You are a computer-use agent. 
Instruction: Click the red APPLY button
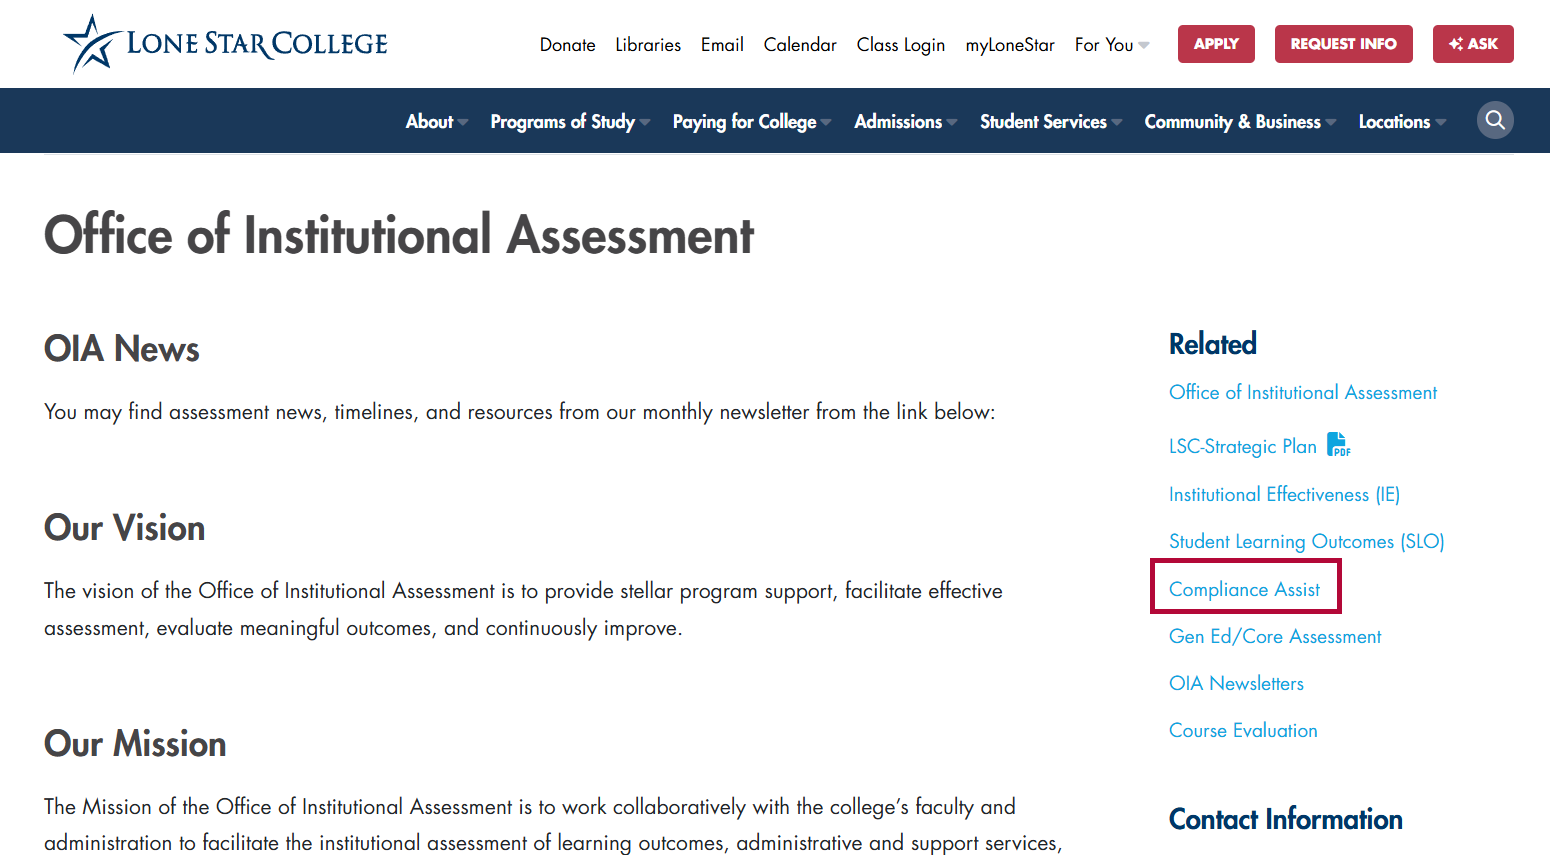pos(1216,44)
